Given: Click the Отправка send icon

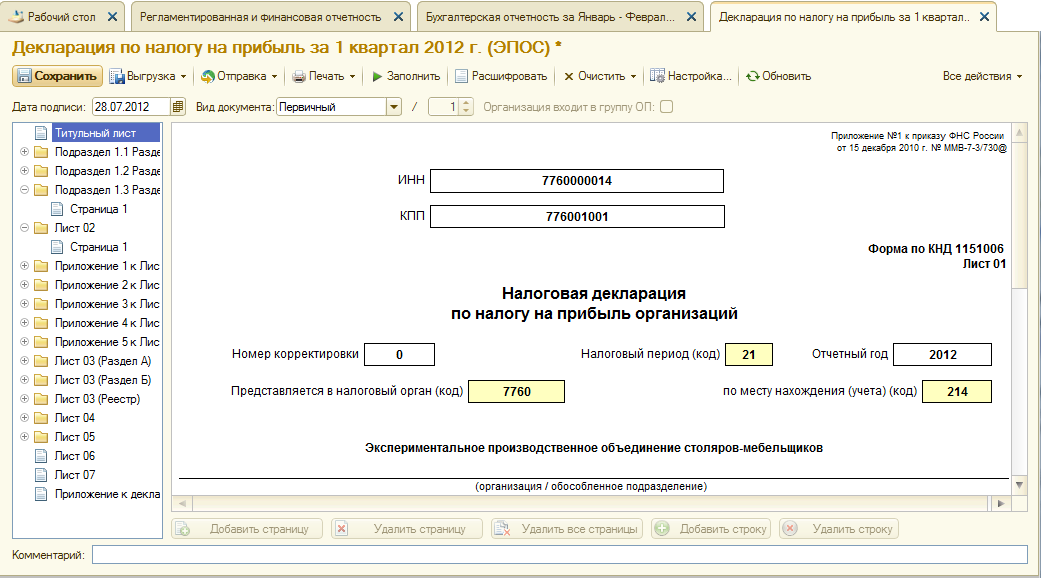Looking at the screenshot, I should tap(208, 76).
